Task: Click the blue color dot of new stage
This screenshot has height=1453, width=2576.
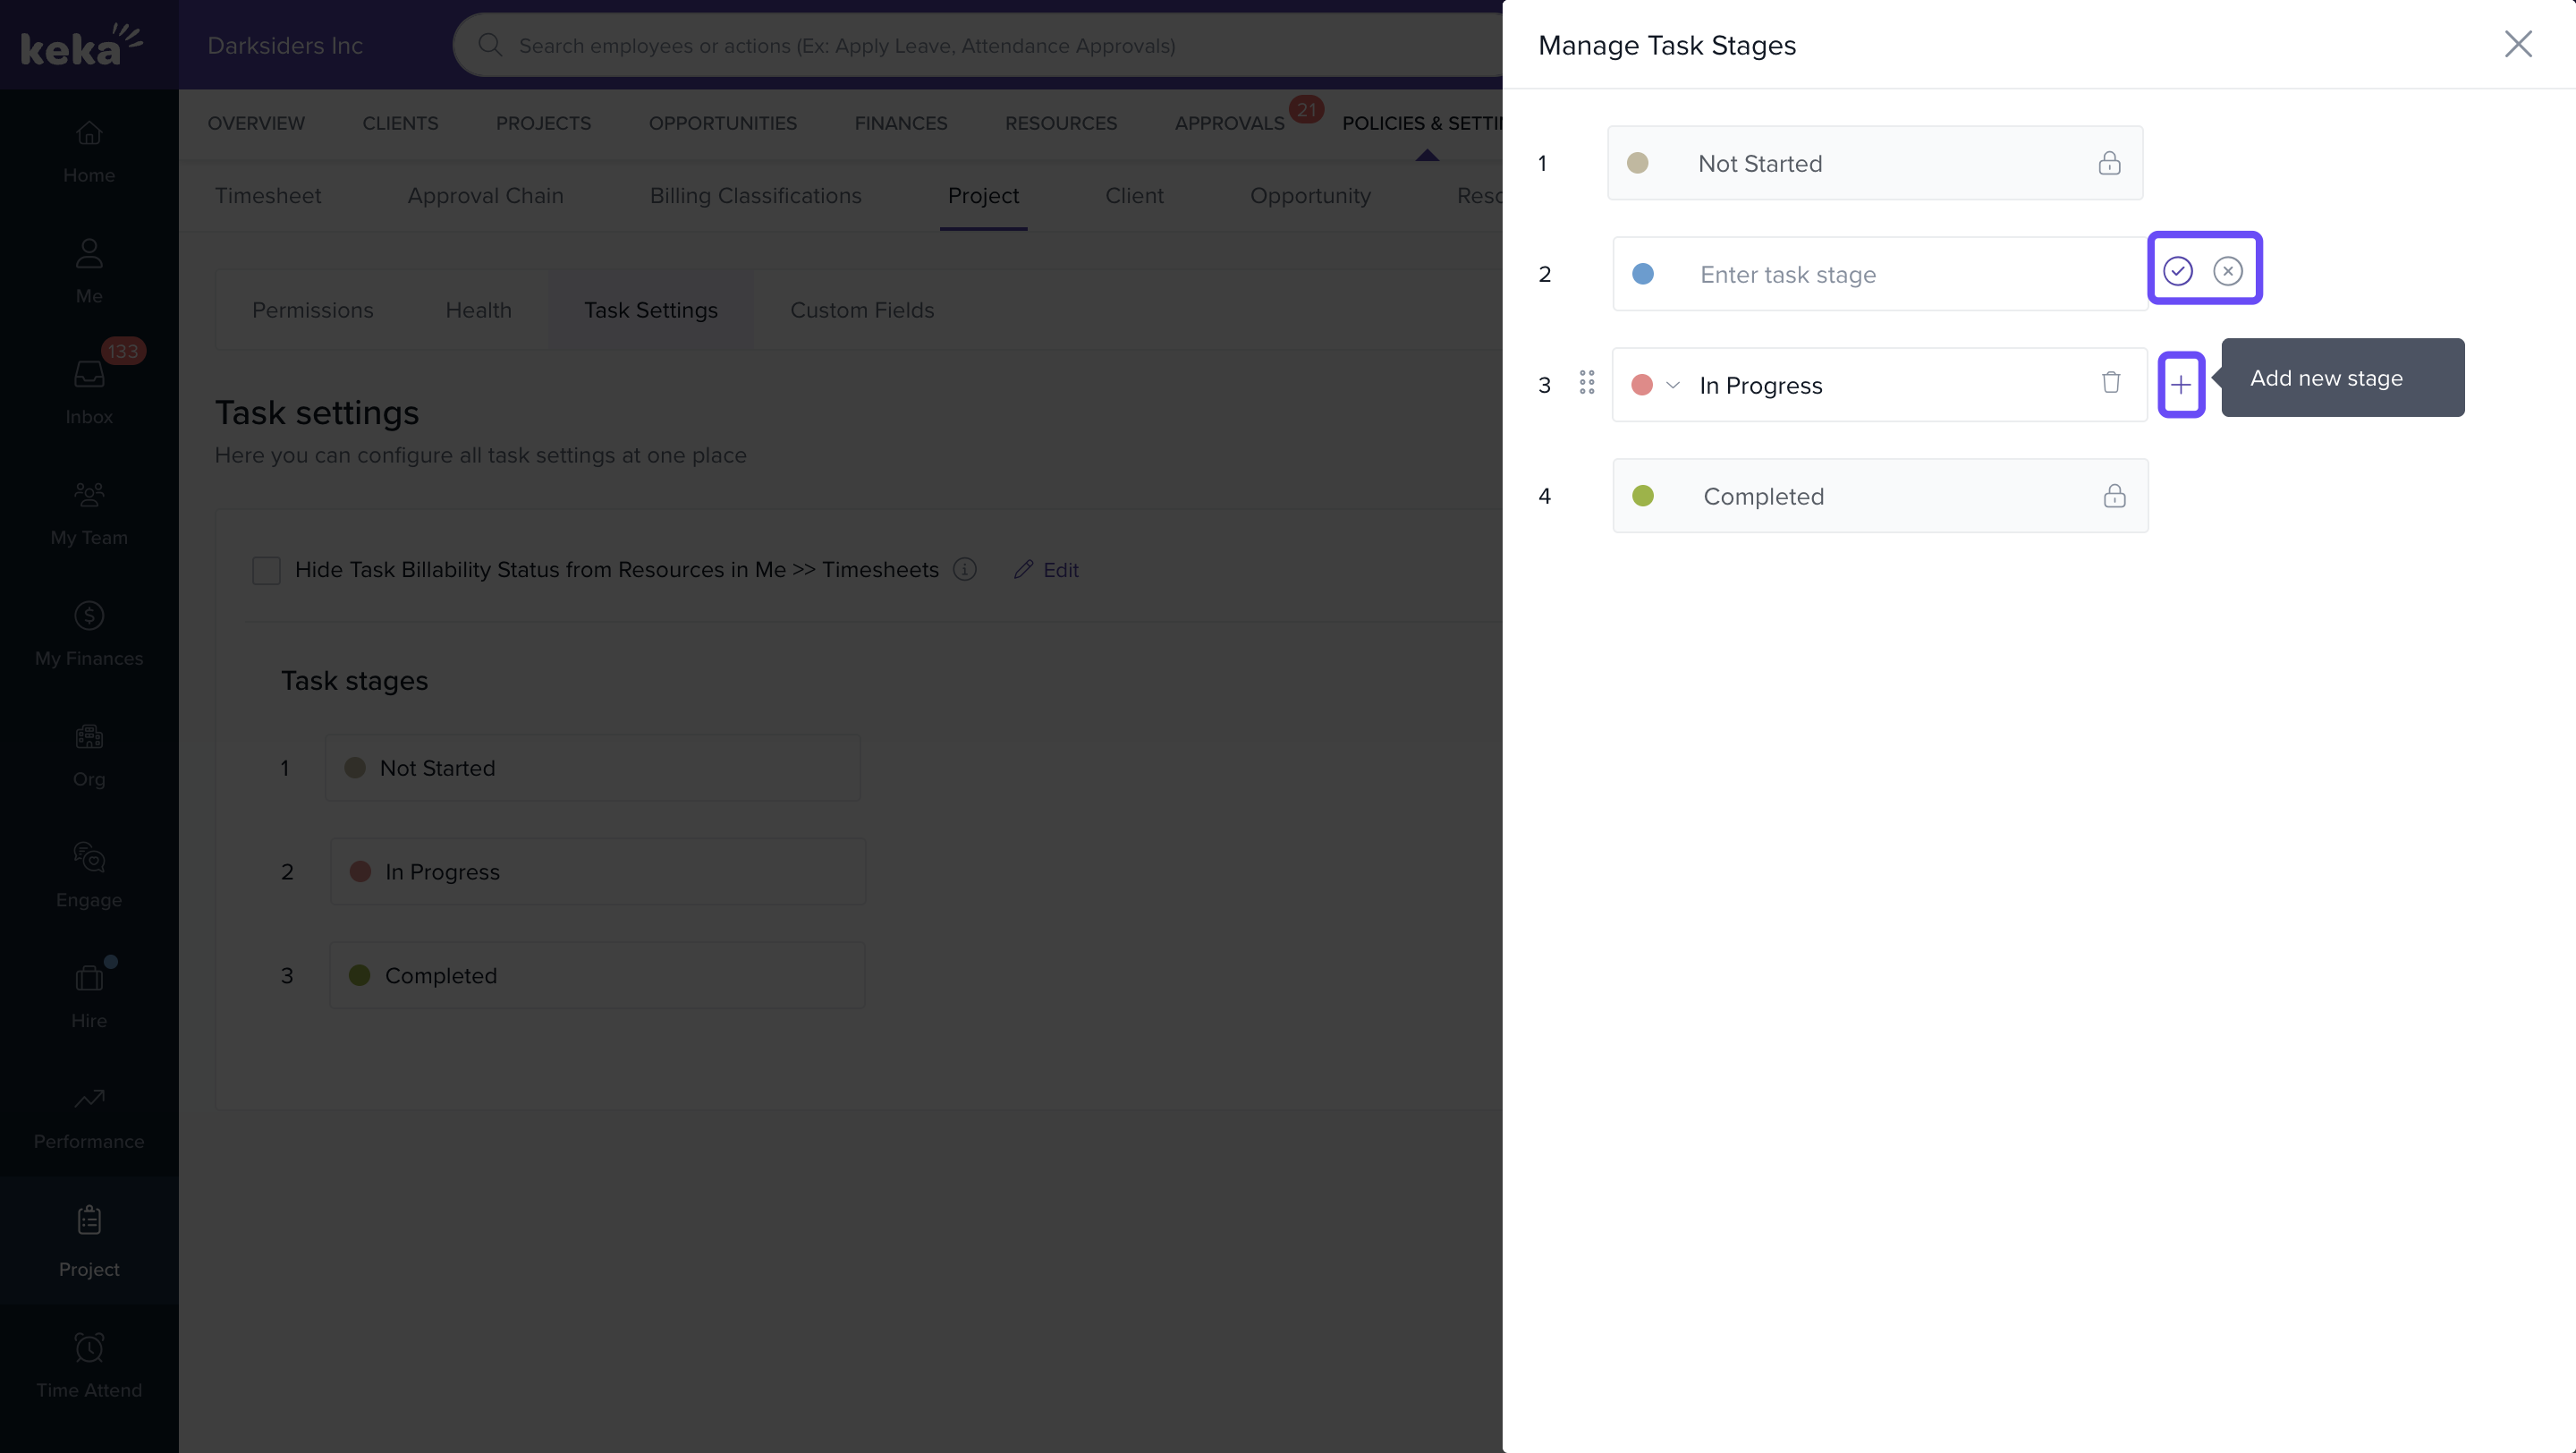Action: click(x=1642, y=274)
